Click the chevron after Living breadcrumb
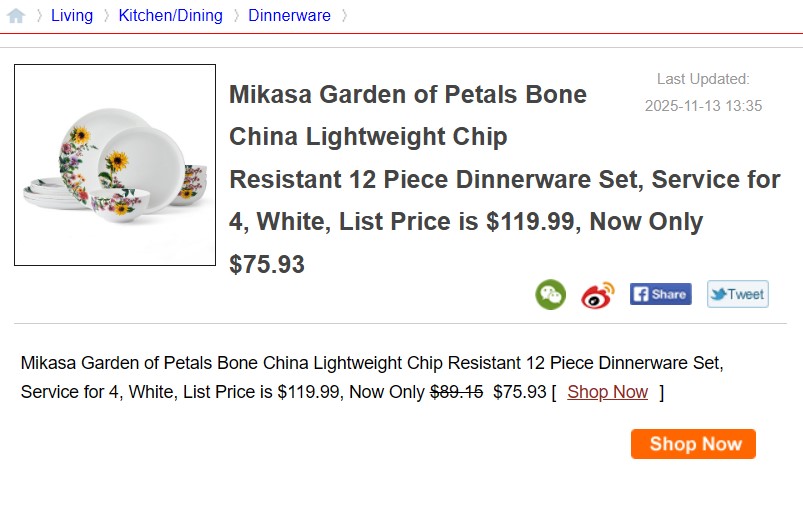 click(x=106, y=16)
